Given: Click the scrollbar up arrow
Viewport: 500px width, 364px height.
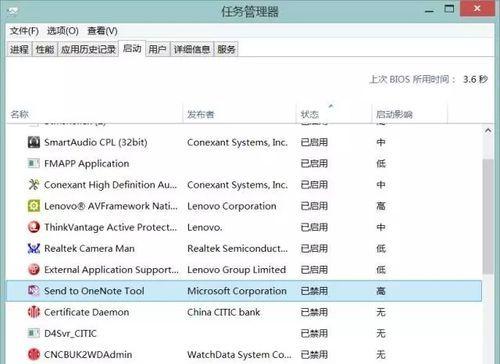Looking at the screenshot, I should [x=488, y=130].
